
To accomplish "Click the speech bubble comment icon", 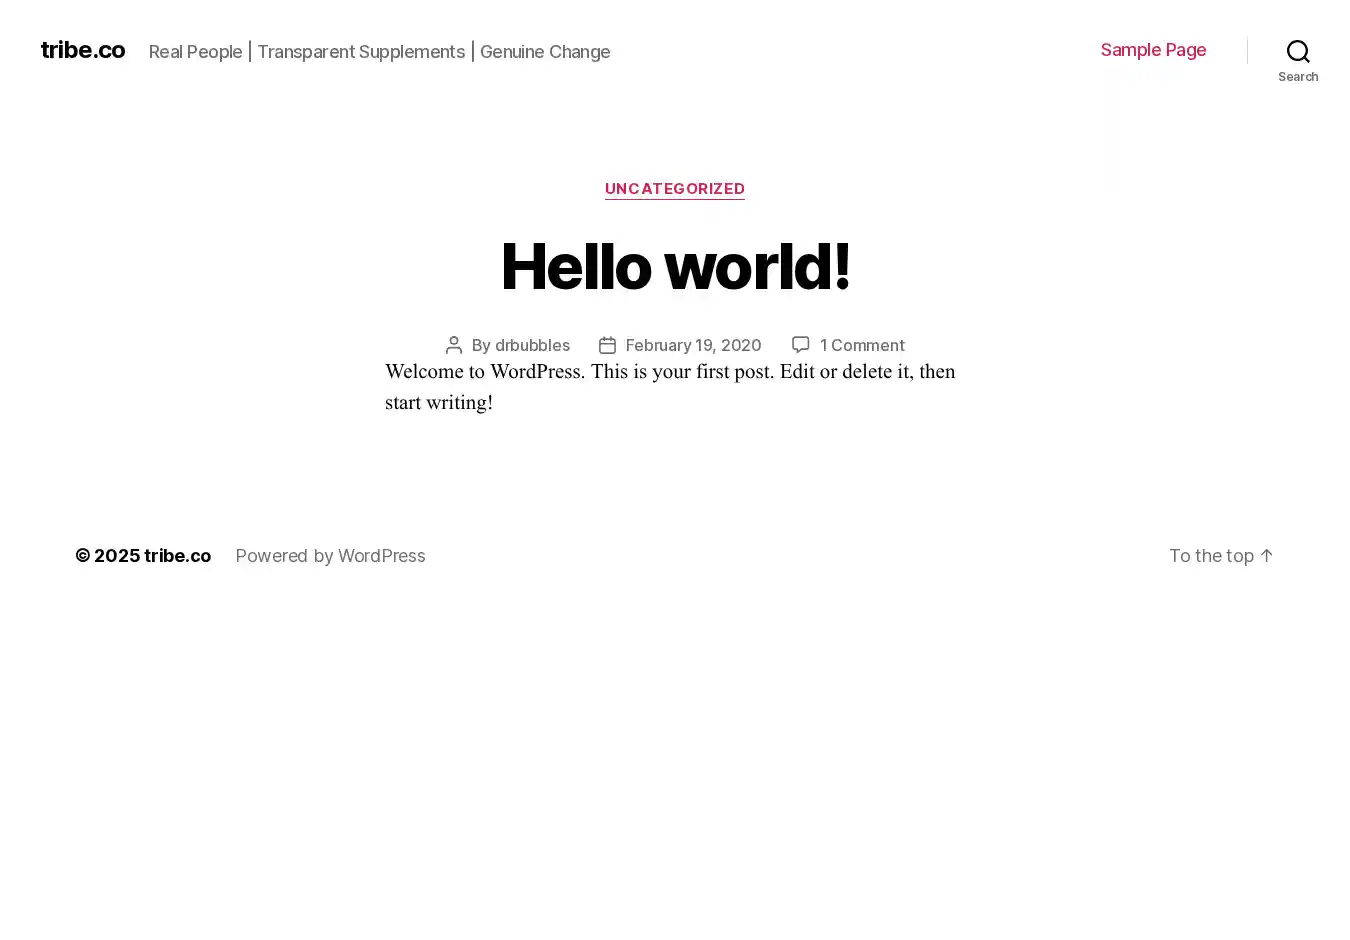I will (x=800, y=345).
